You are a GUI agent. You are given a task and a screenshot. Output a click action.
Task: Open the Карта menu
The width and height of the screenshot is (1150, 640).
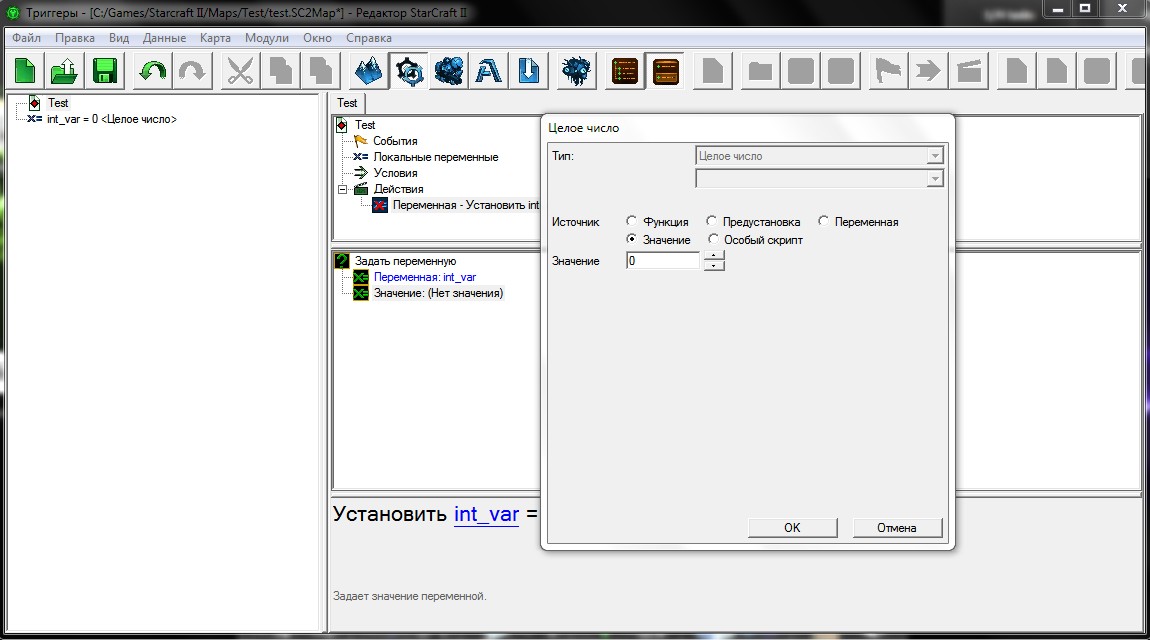tap(215, 37)
